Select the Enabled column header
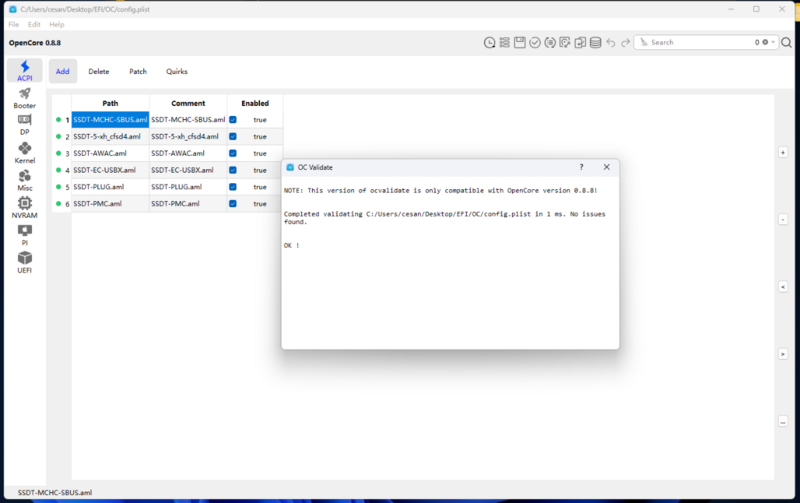This screenshot has height=503, width=800. (x=255, y=103)
